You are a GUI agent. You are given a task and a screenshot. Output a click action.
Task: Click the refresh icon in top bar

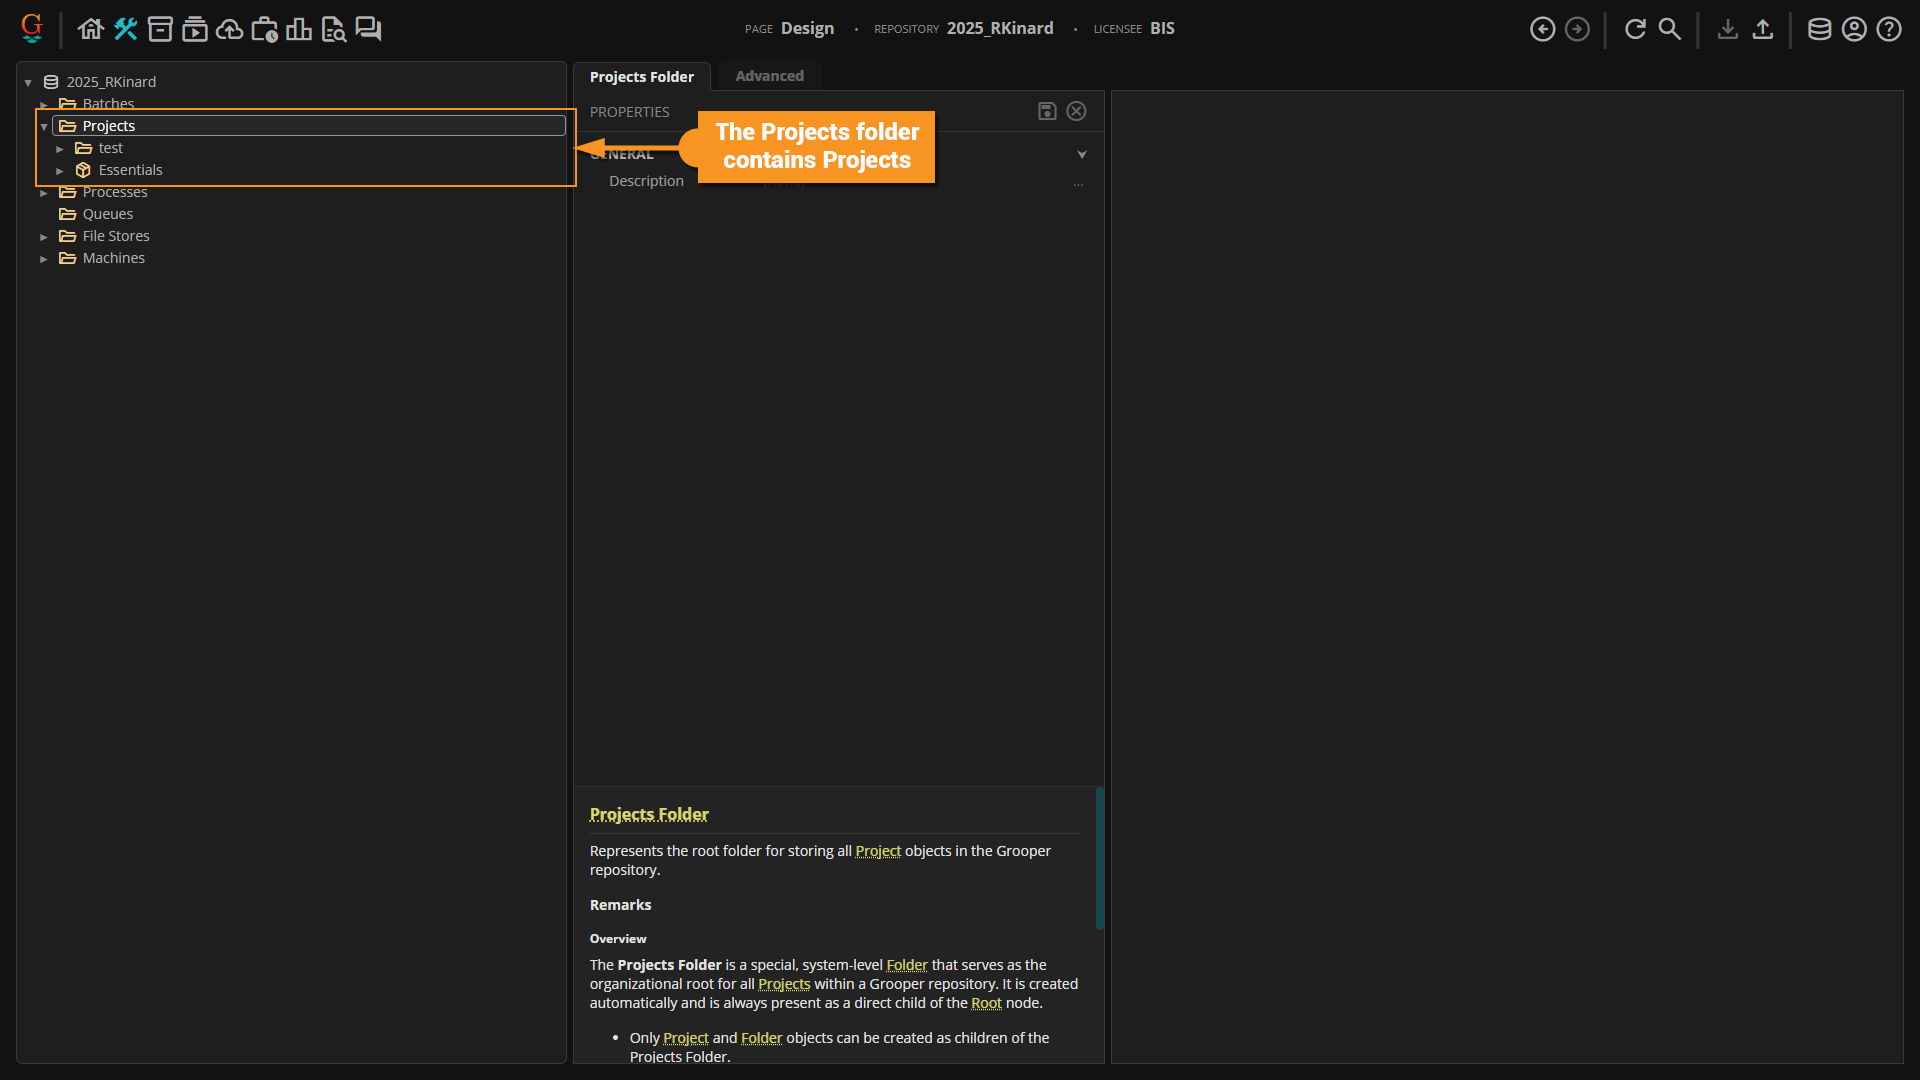click(x=1635, y=29)
